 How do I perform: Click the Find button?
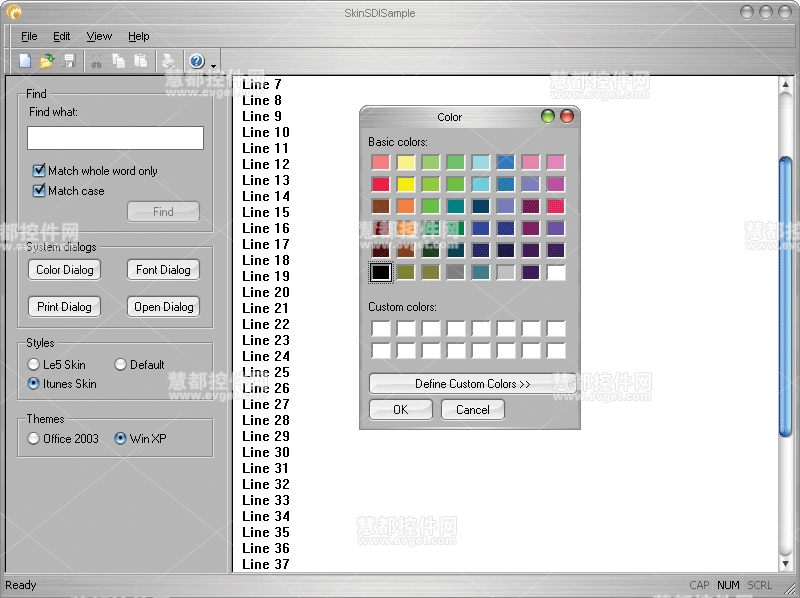(163, 212)
